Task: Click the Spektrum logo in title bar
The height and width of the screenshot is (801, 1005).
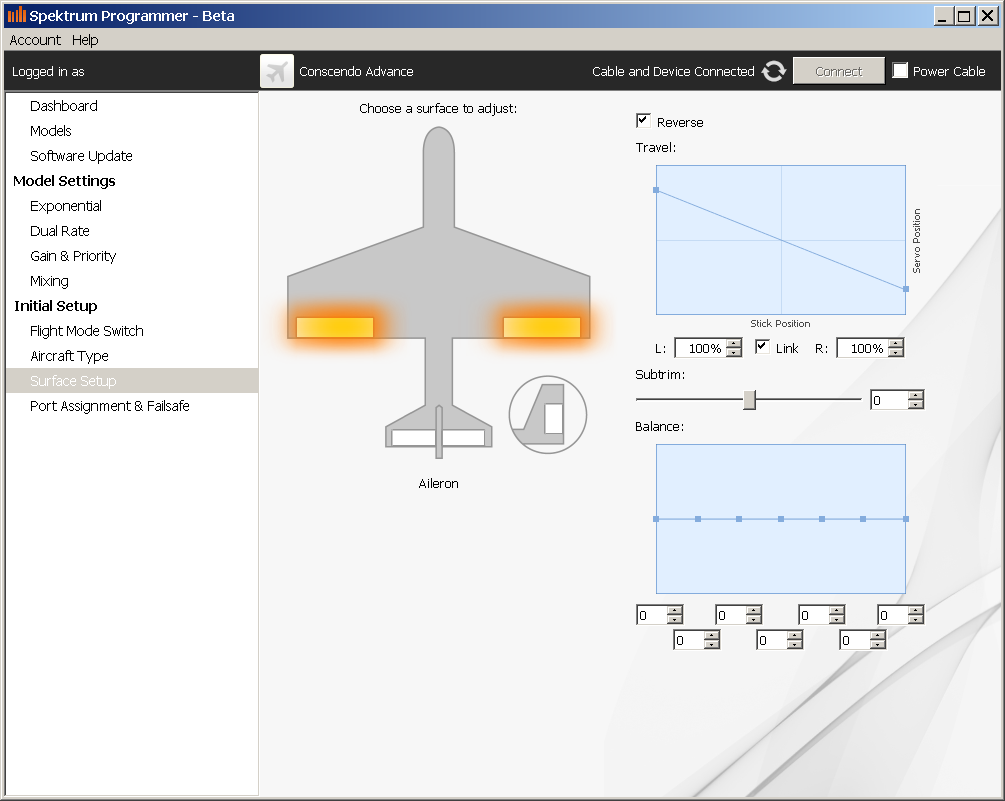Action: (16, 15)
